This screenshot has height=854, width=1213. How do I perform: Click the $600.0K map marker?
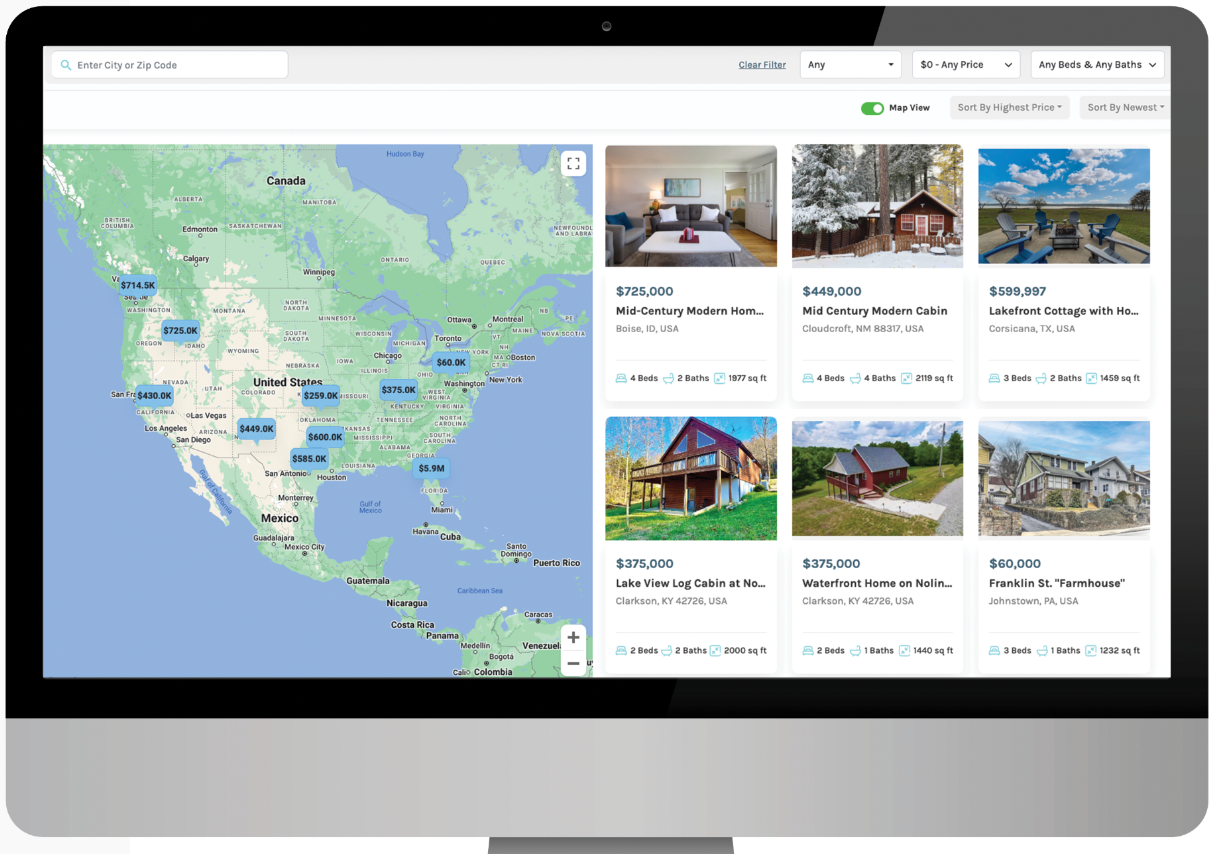click(x=326, y=438)
